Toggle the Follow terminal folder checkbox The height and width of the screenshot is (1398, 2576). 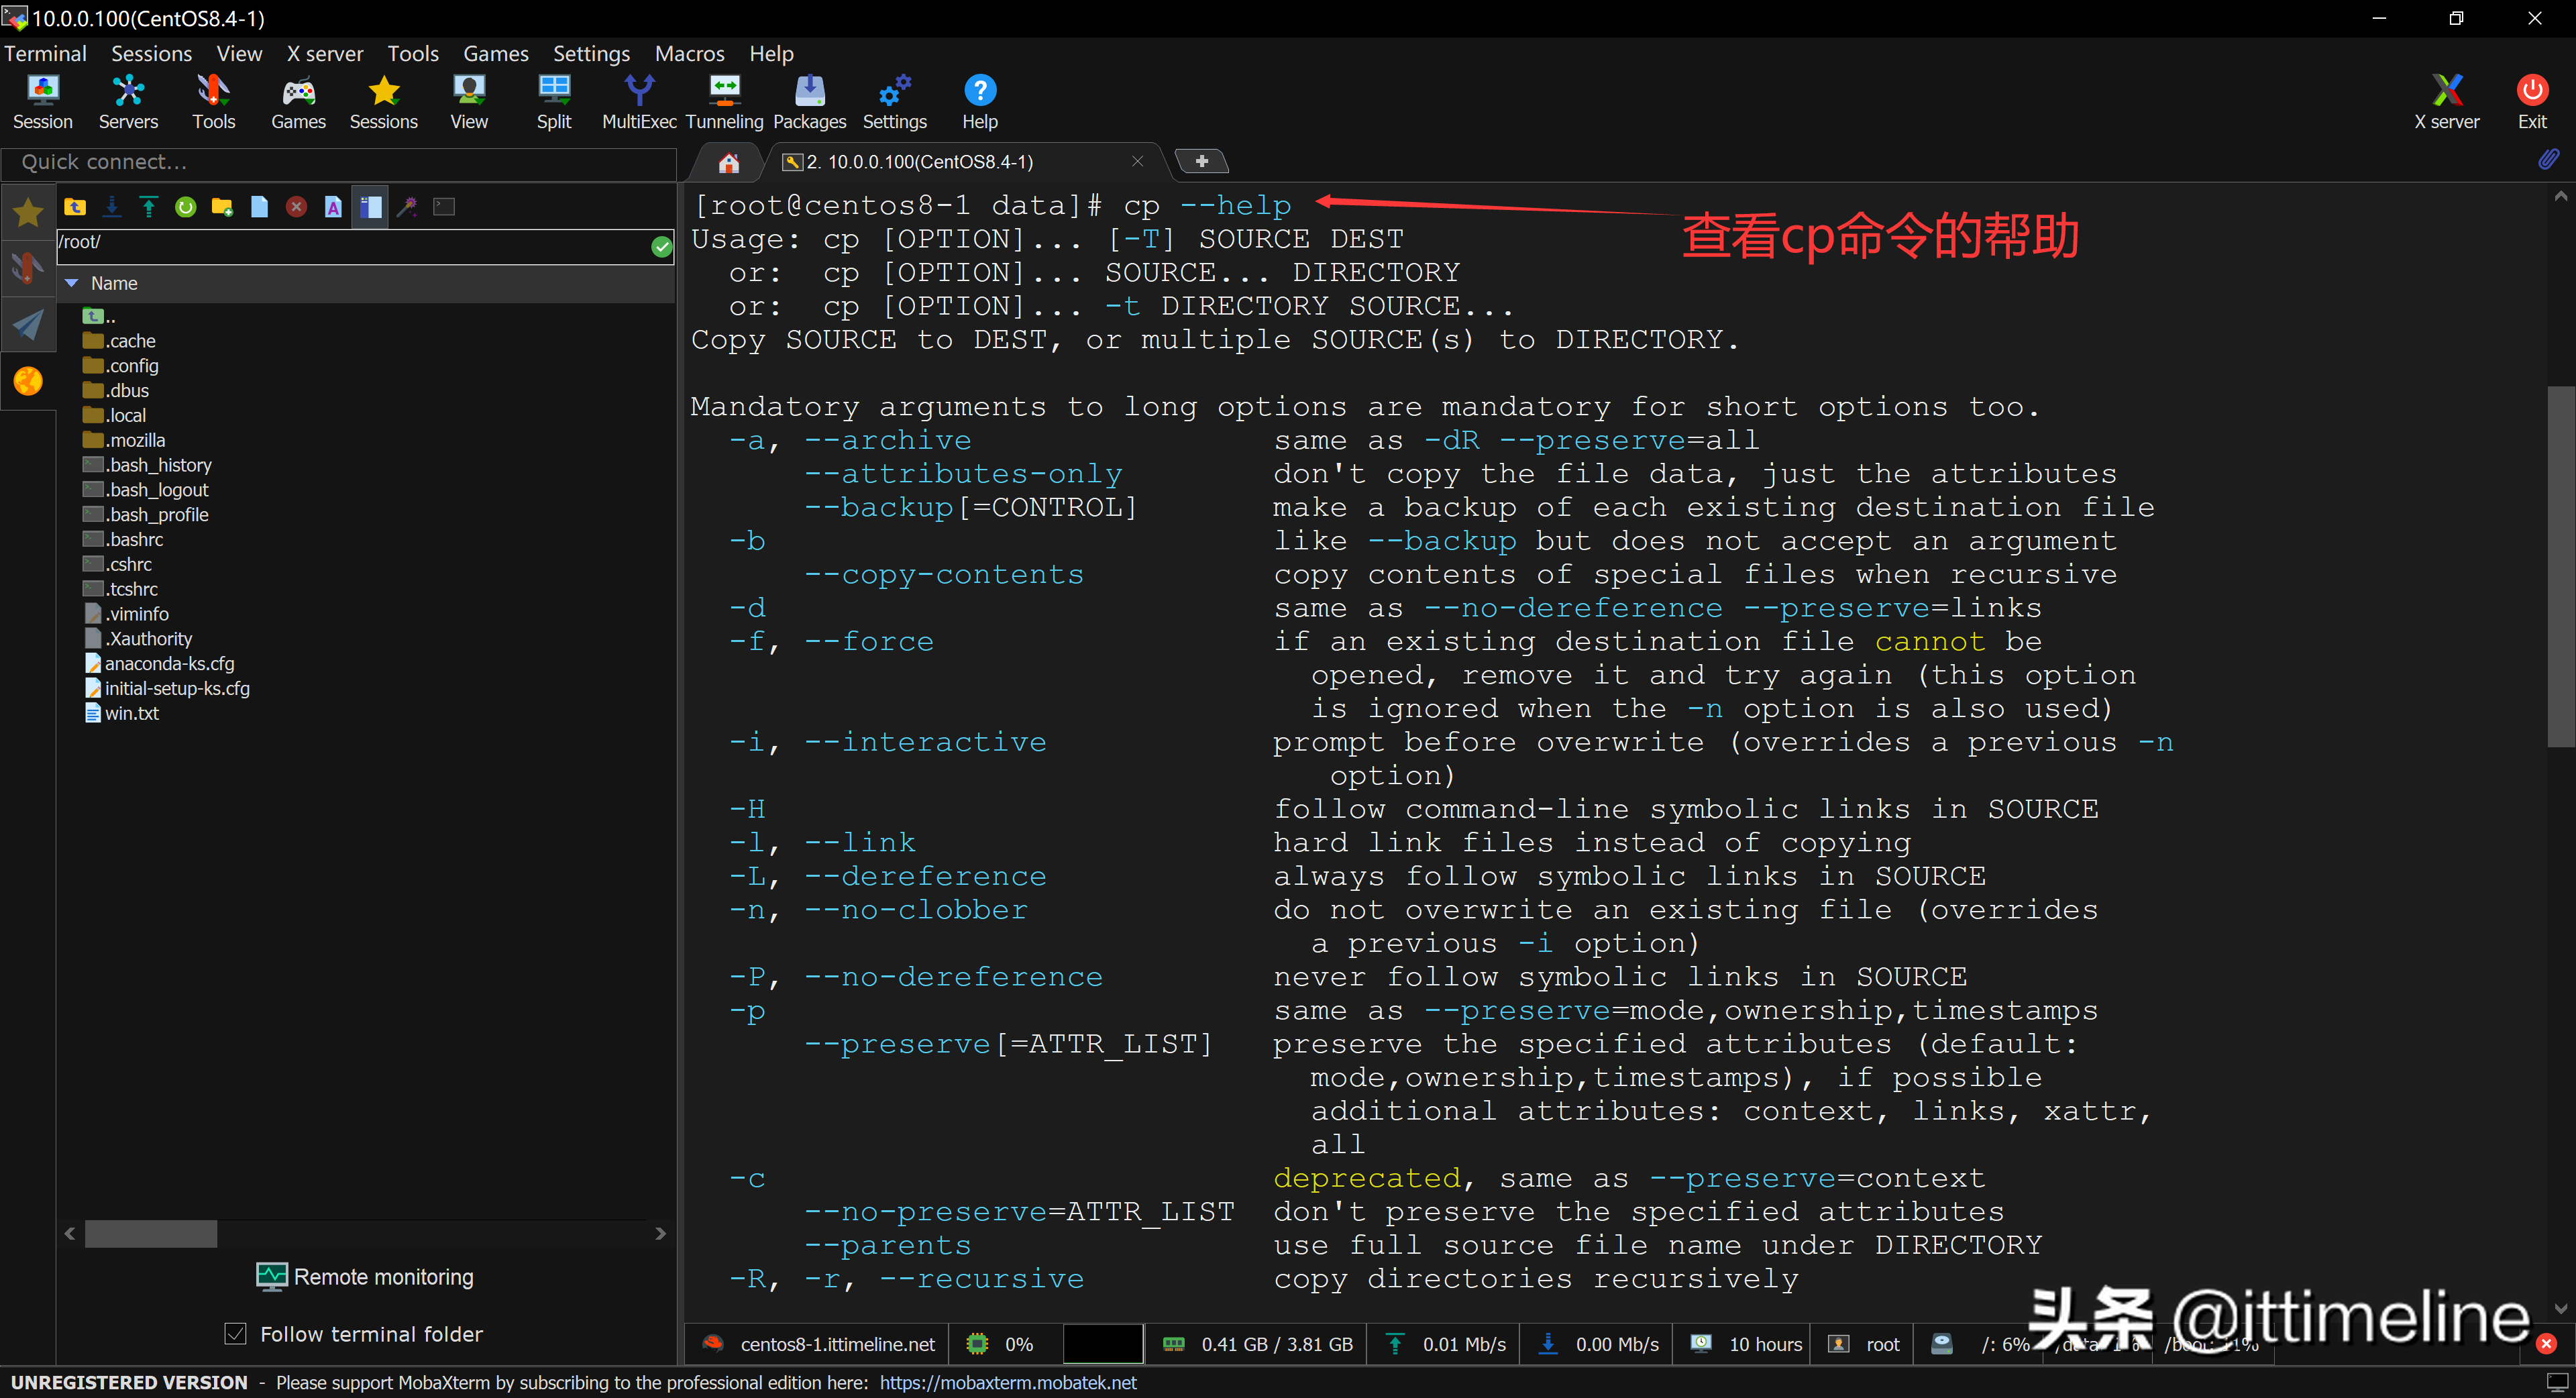point(236,1333)
